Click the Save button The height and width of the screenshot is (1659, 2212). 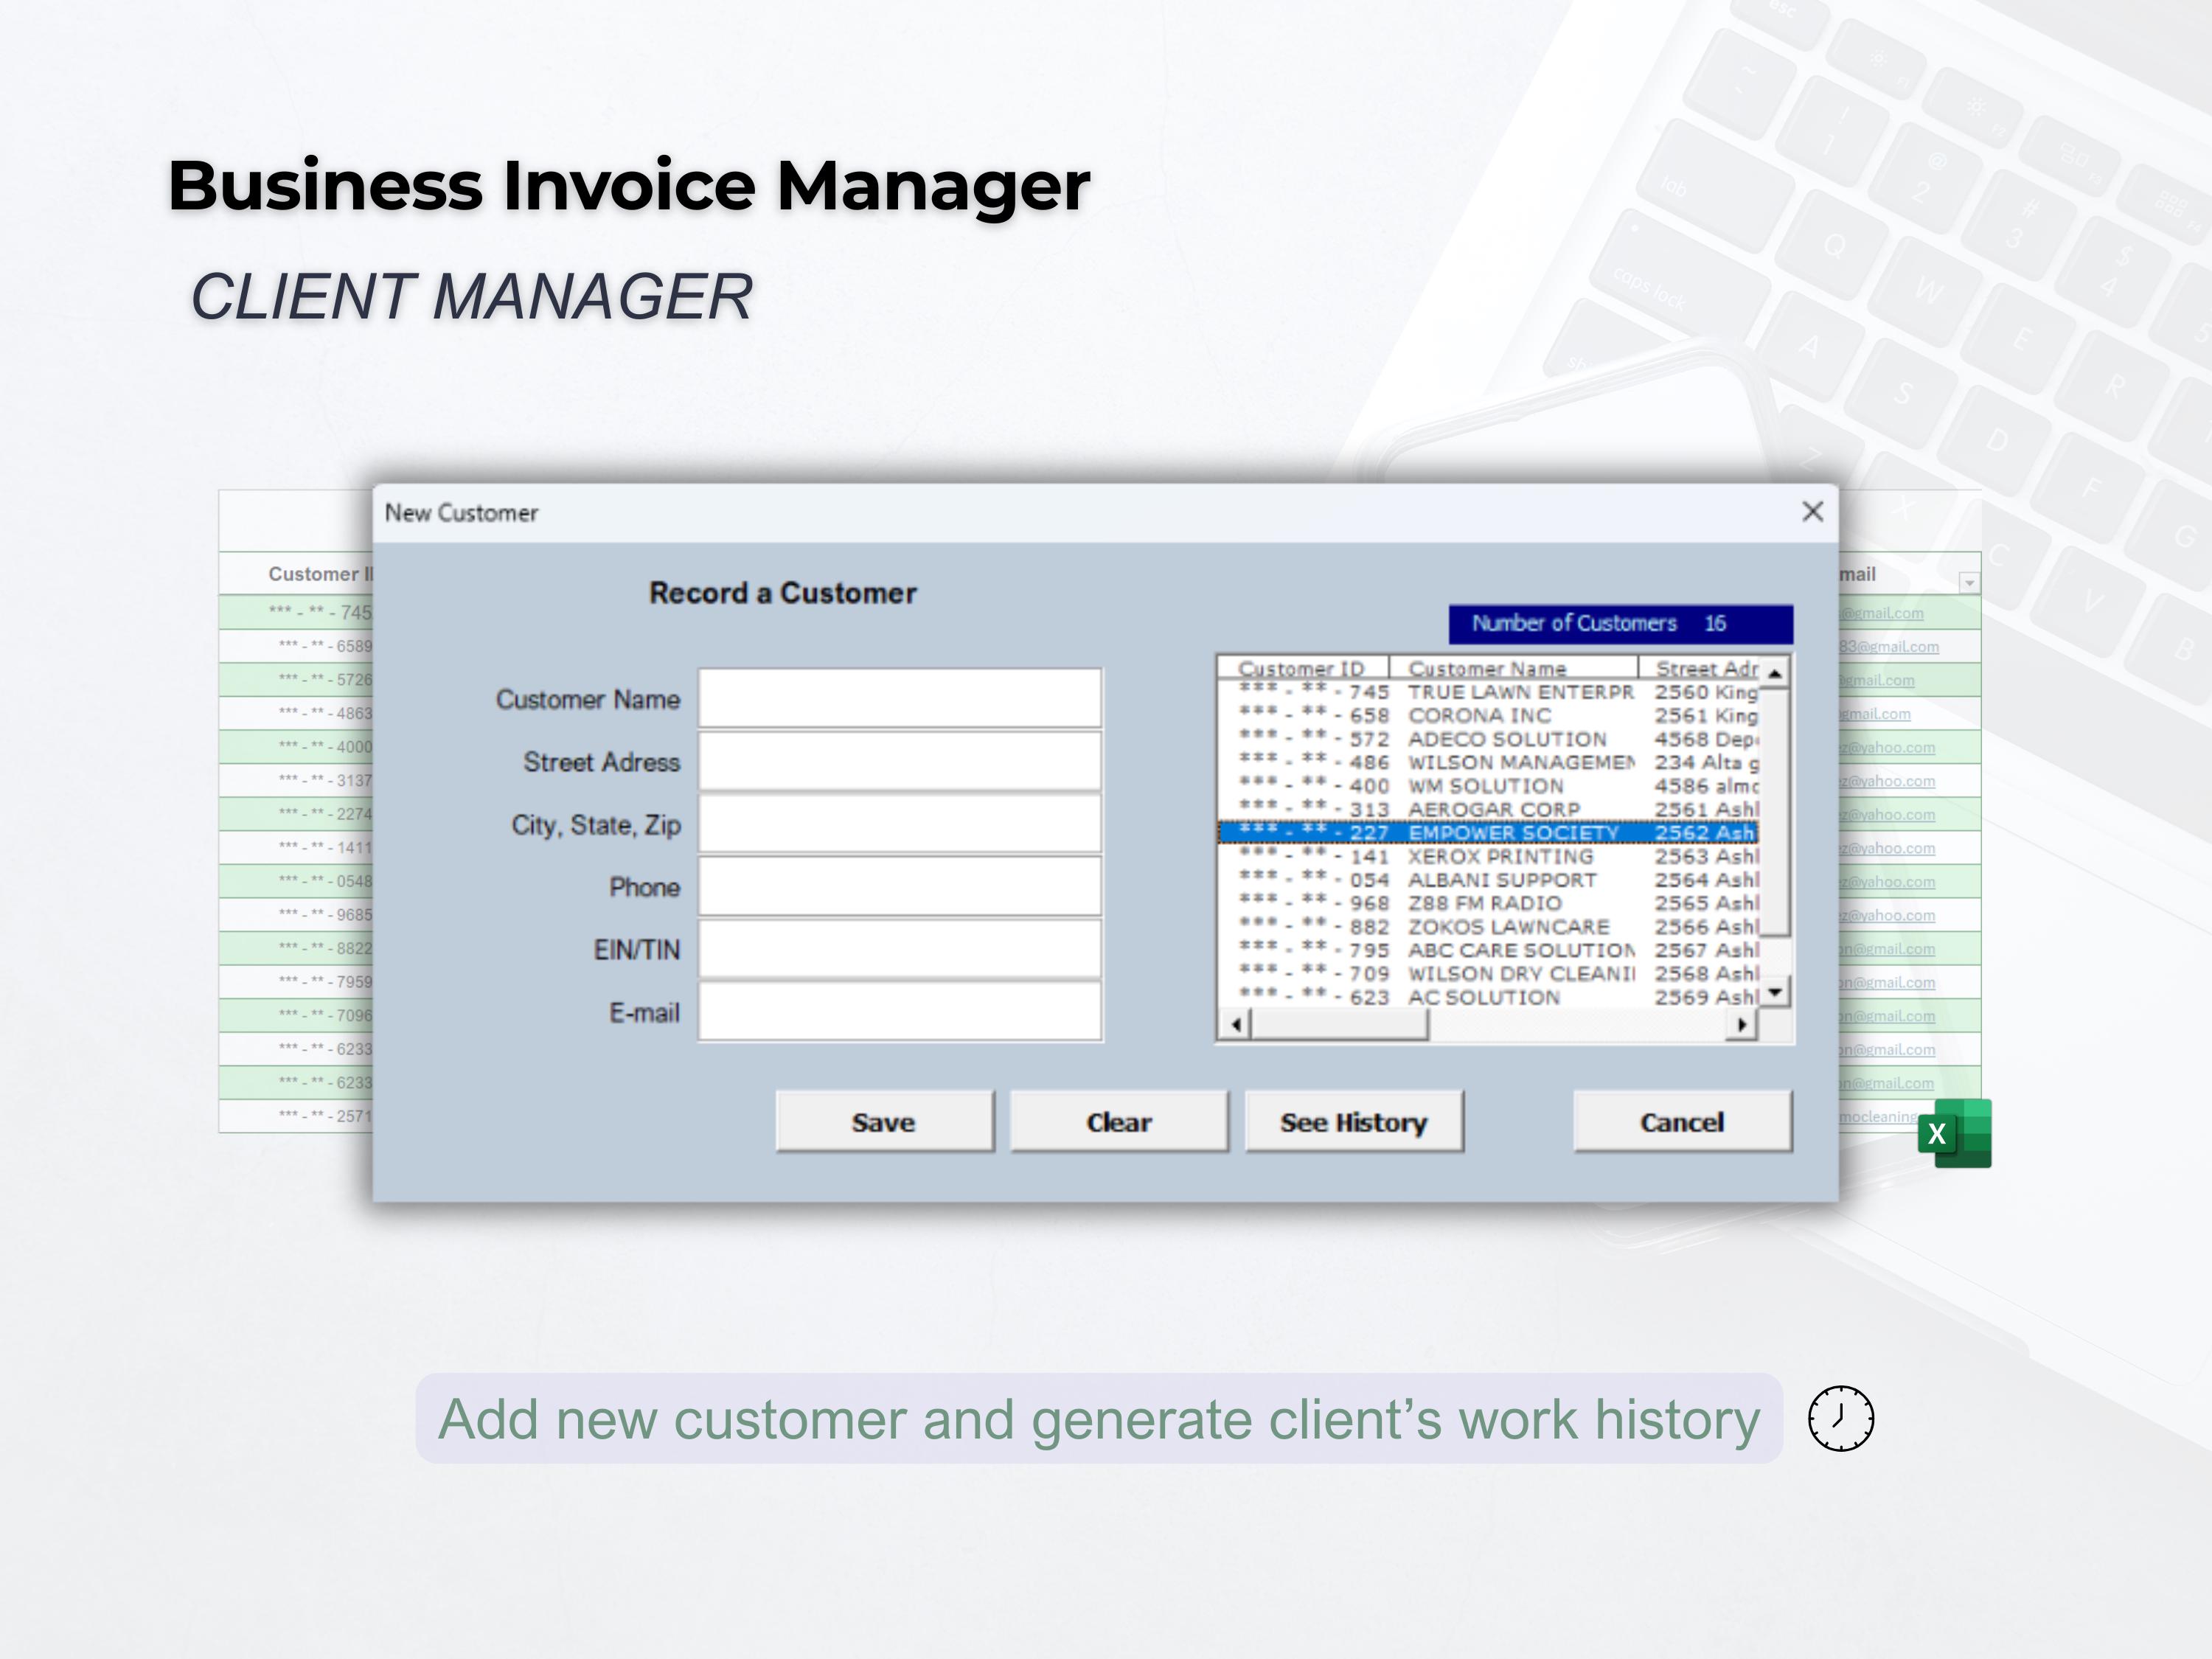point(884,1122)
